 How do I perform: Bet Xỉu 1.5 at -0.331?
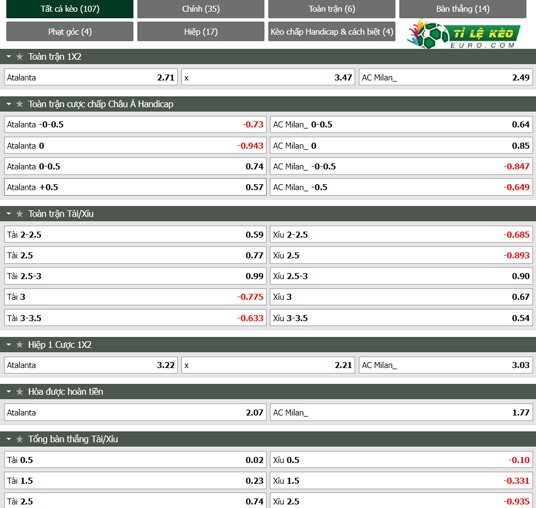401,481
